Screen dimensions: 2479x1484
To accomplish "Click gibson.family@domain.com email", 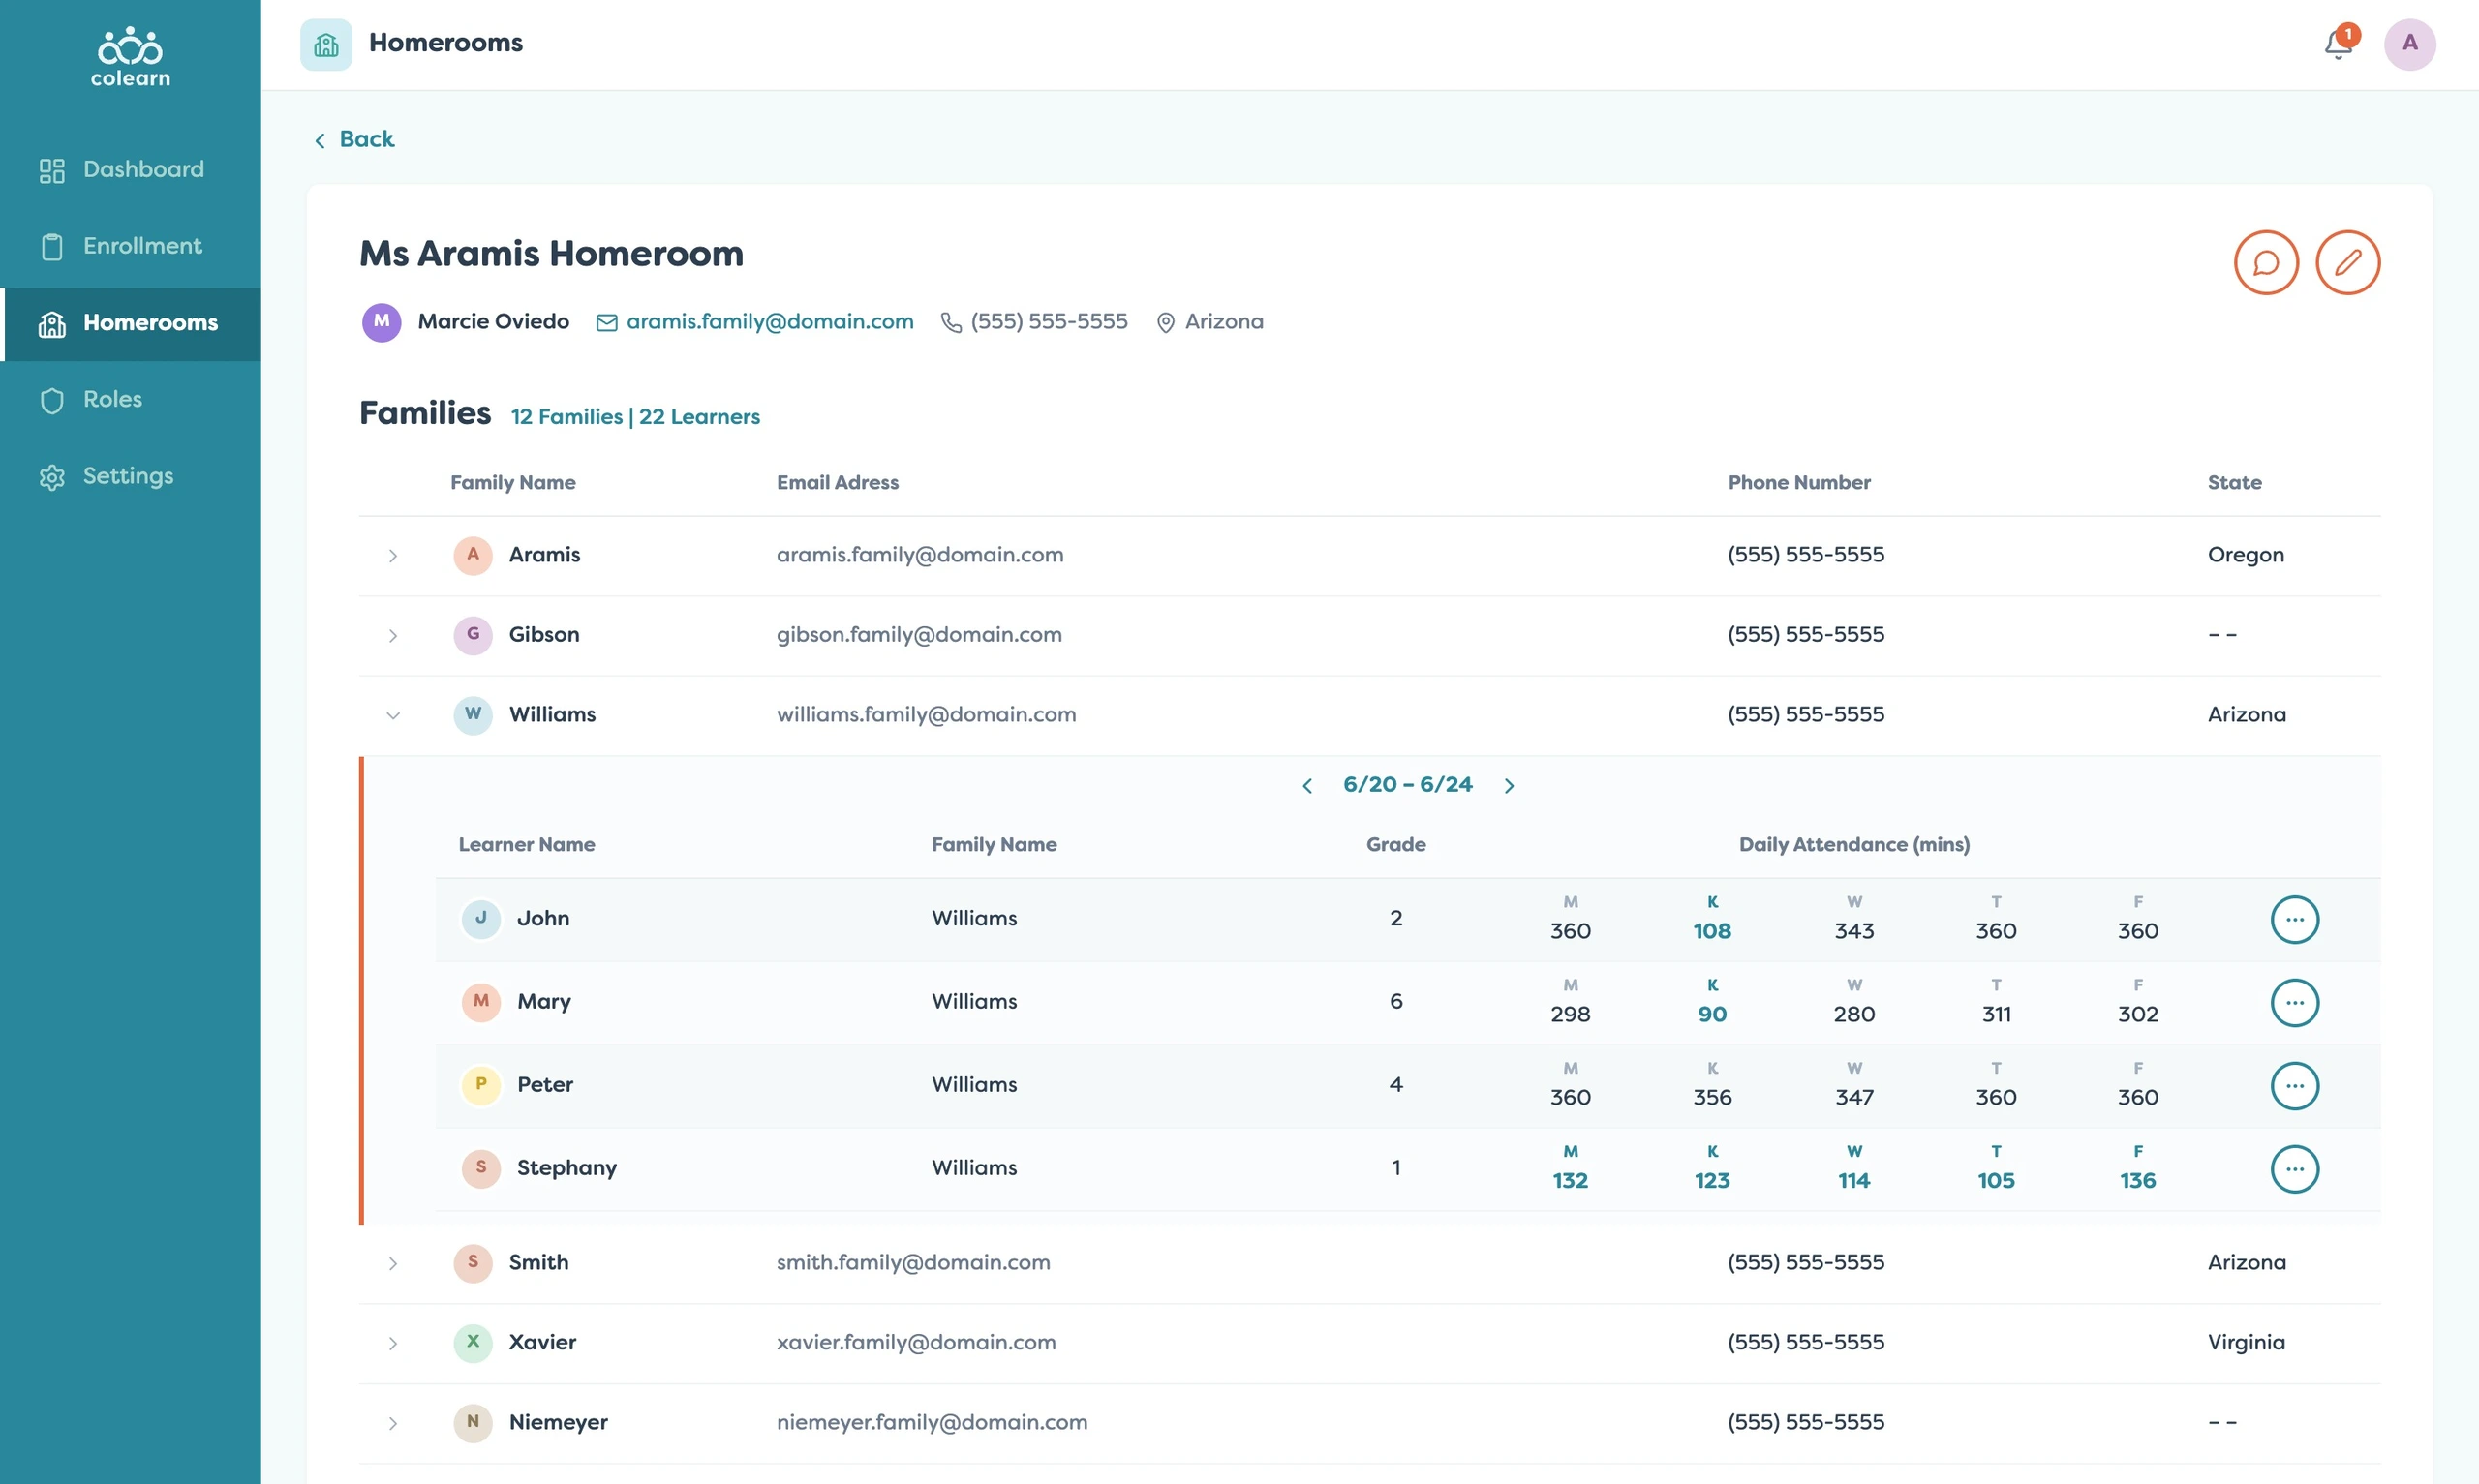I will coord(919,635).
